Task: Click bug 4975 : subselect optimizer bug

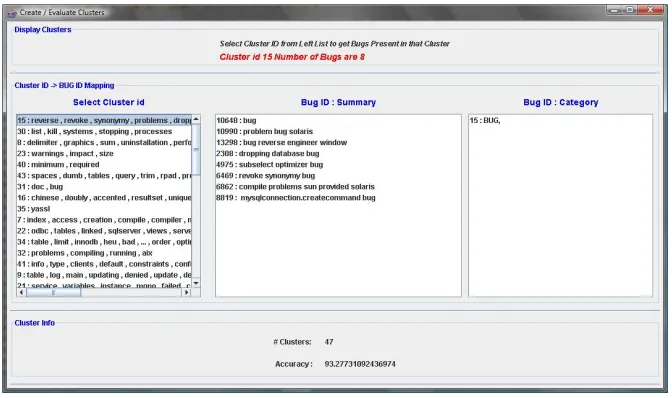Action: pos(338,165)
